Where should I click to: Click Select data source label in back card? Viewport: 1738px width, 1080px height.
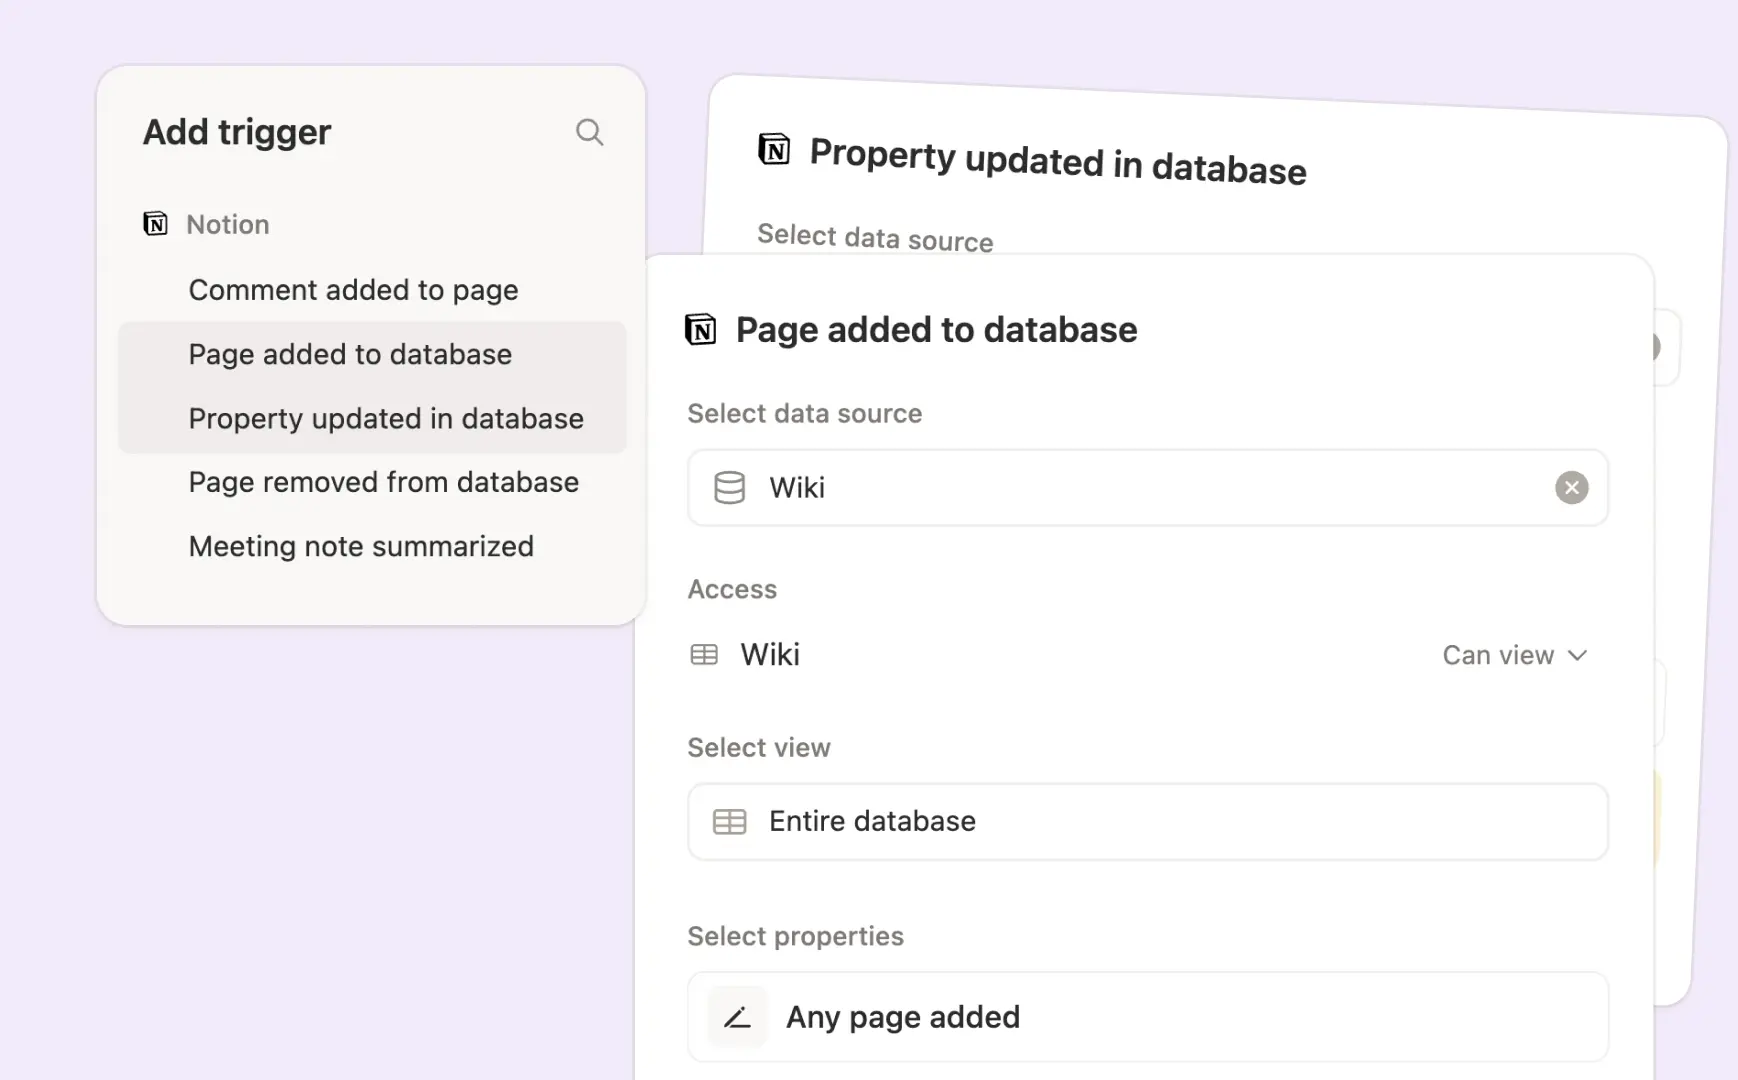(875, 238)
